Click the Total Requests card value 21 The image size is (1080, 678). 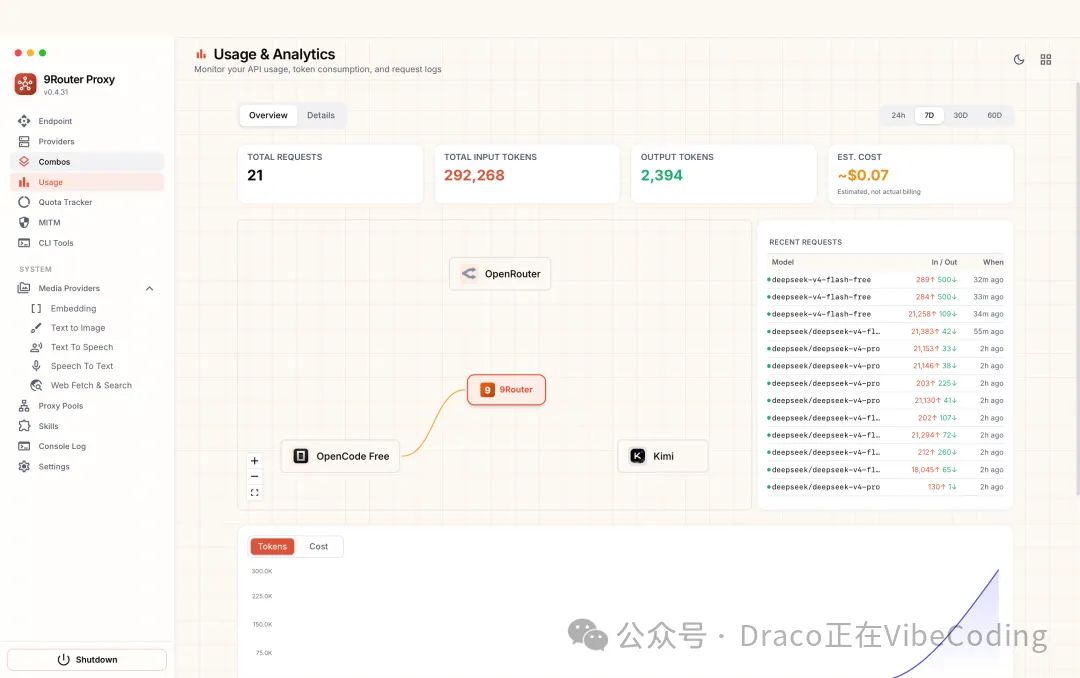[255, 176]
